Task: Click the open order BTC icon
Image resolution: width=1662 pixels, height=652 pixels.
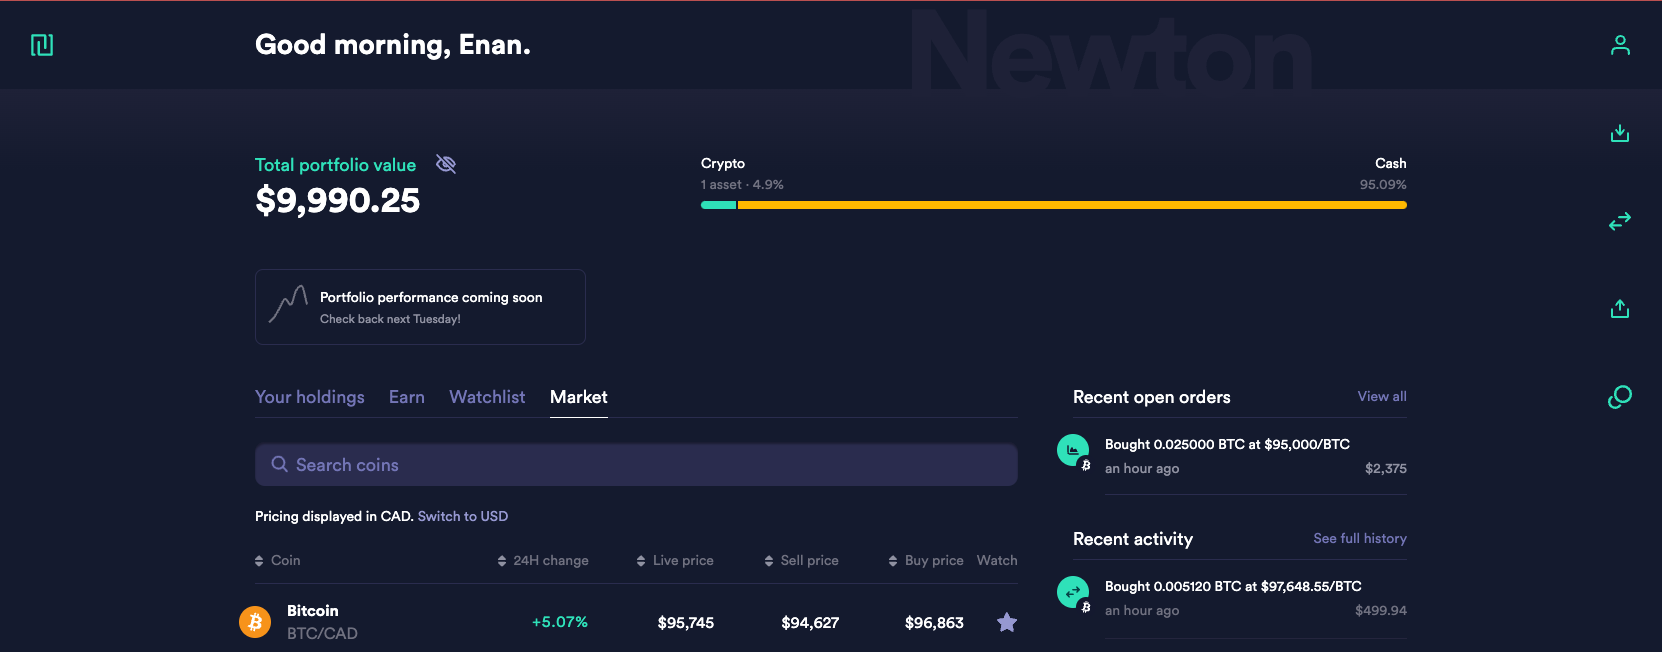Action: click(x=1073, y=451)
